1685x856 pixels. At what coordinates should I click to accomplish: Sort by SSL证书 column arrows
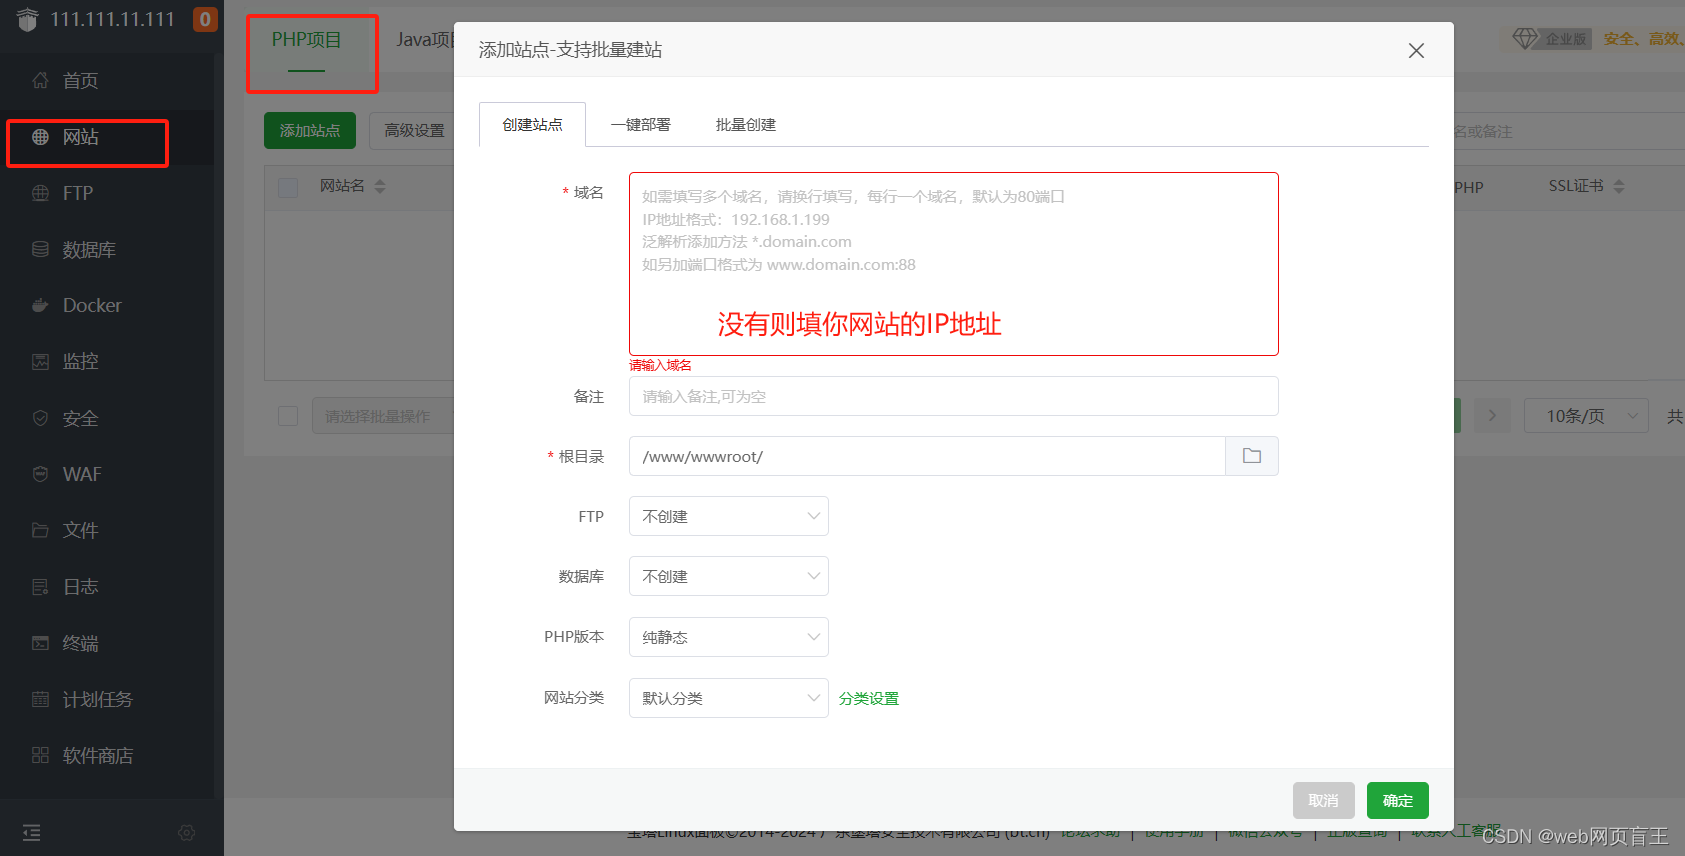click(1619, 186)
